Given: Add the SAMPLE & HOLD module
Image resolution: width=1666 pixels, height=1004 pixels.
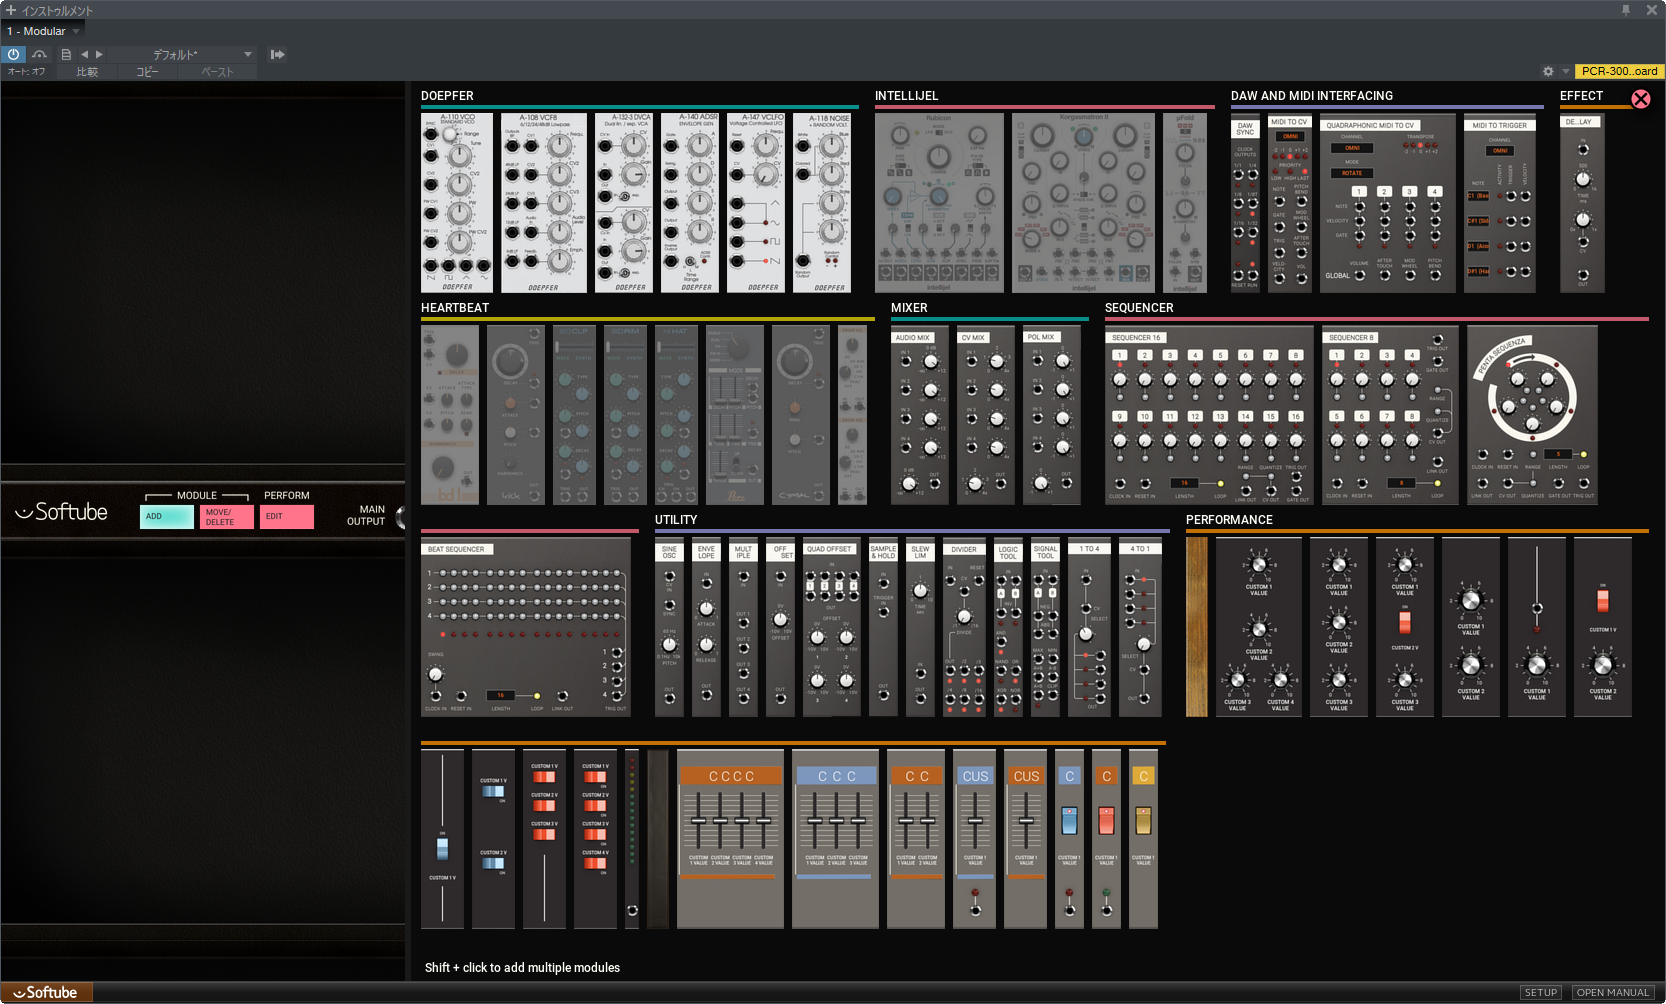Looking at the screenshot, I should coord(883,627).
